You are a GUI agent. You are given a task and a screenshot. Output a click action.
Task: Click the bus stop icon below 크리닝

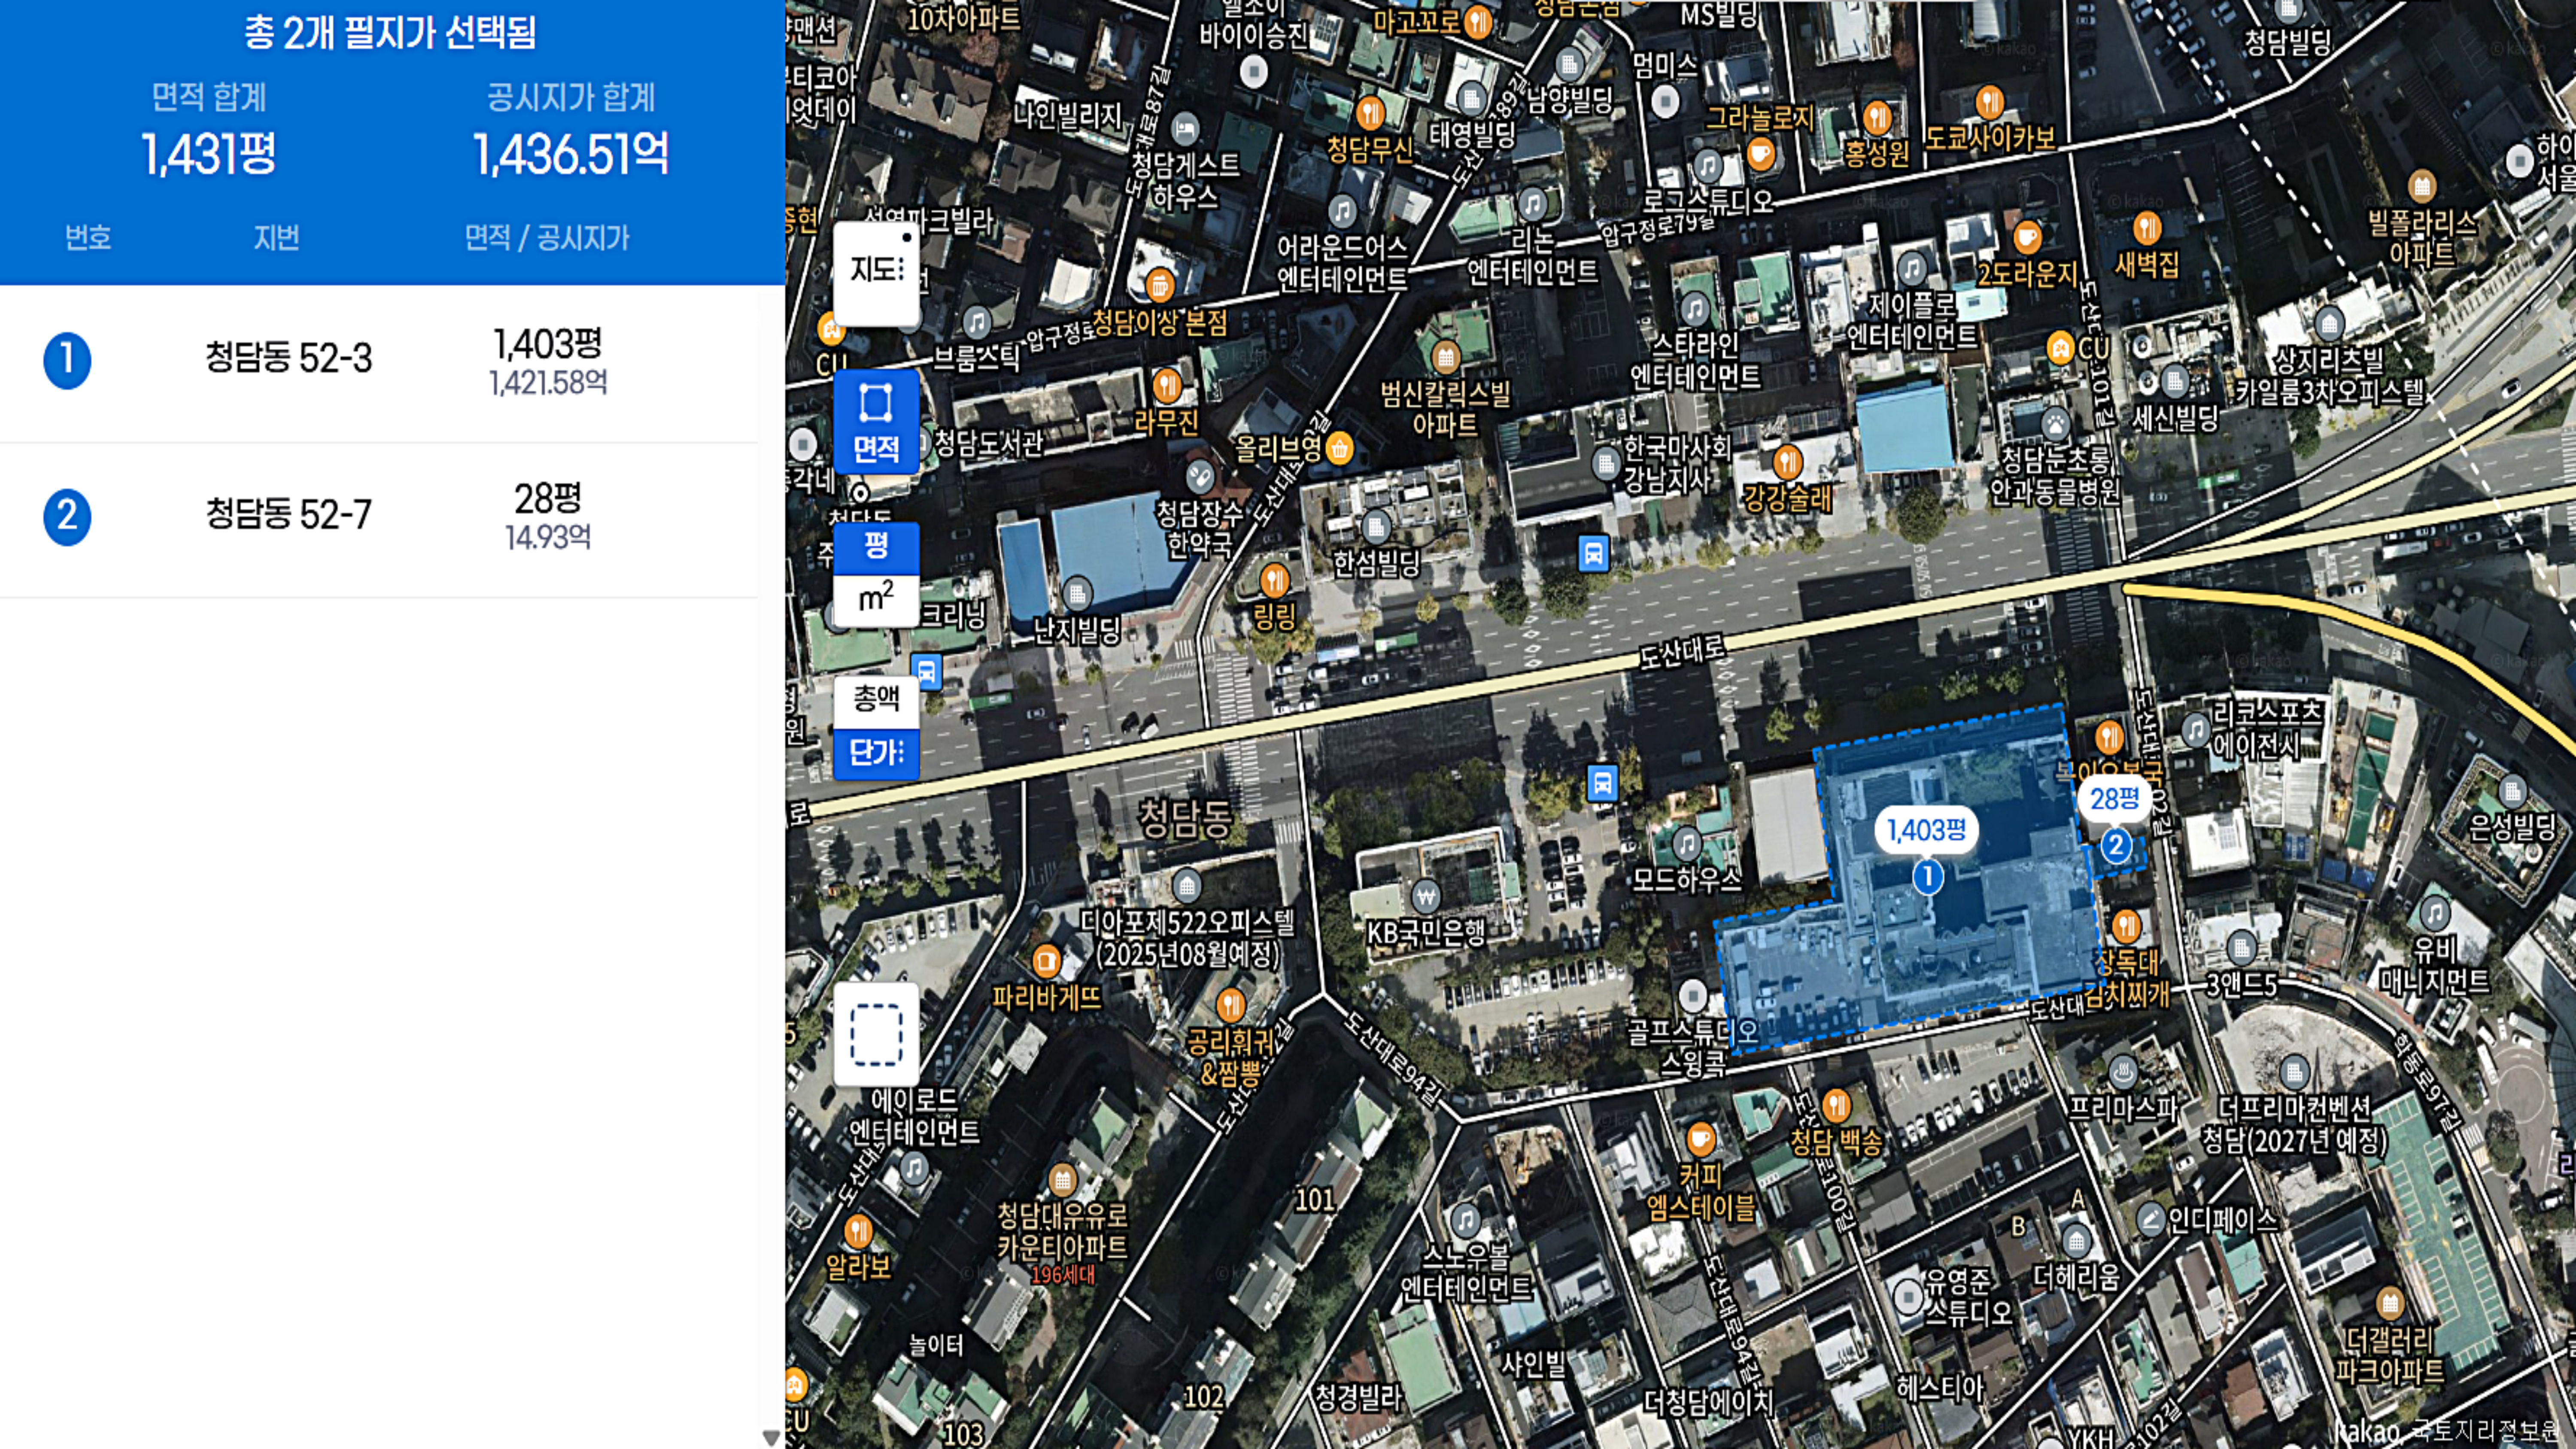[x=926, y=671]
